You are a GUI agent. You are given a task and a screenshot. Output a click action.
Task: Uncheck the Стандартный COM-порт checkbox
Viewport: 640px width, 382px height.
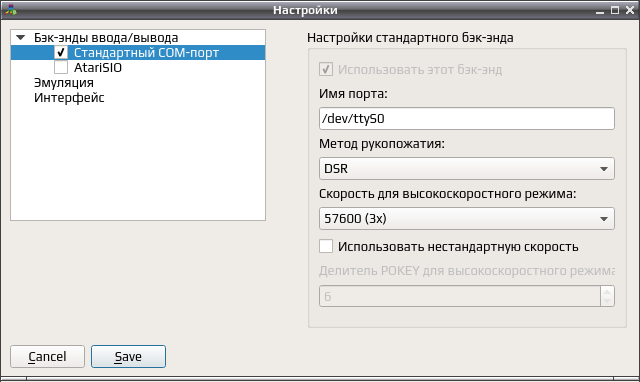point(61,52)
